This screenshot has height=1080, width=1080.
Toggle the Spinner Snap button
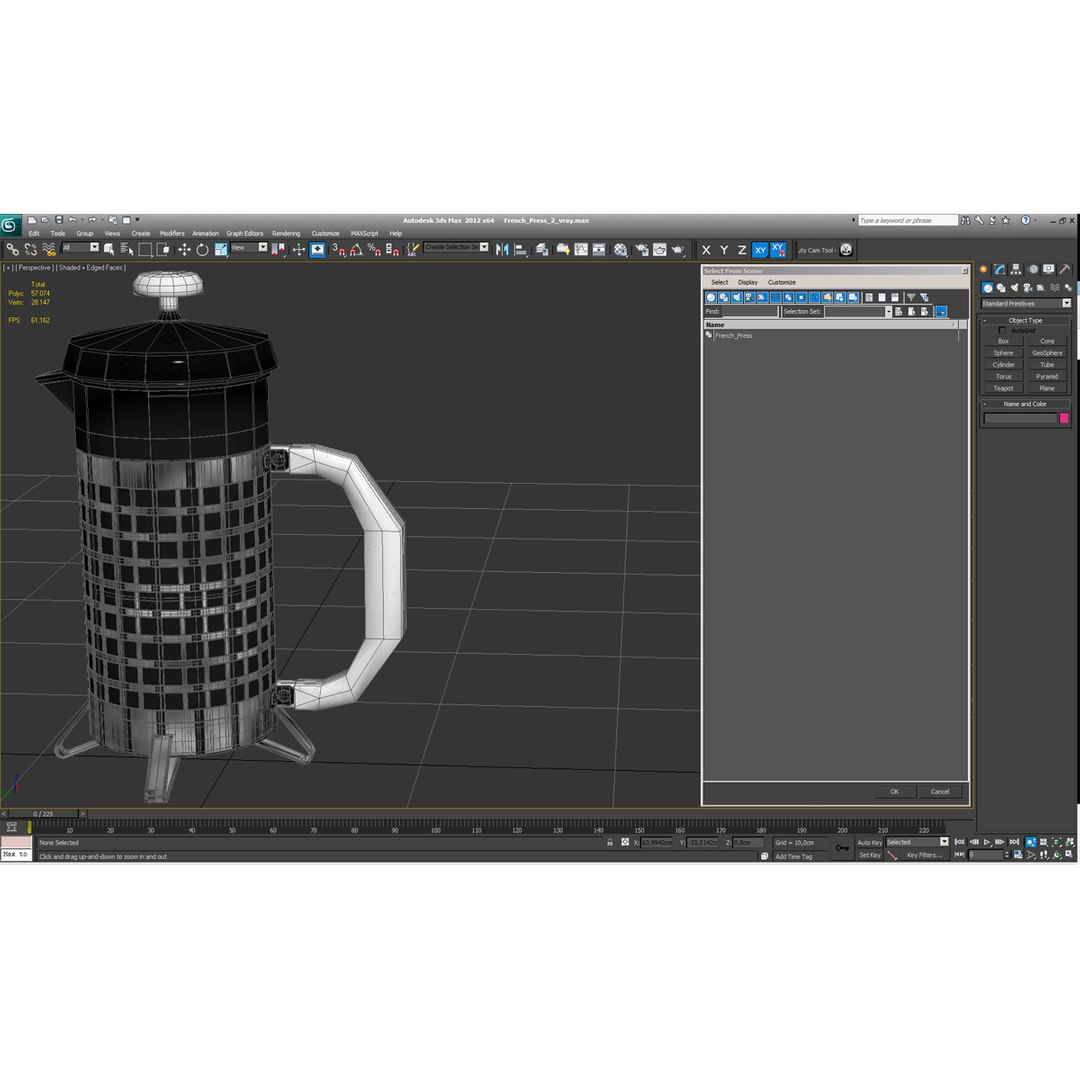(392, 249)
